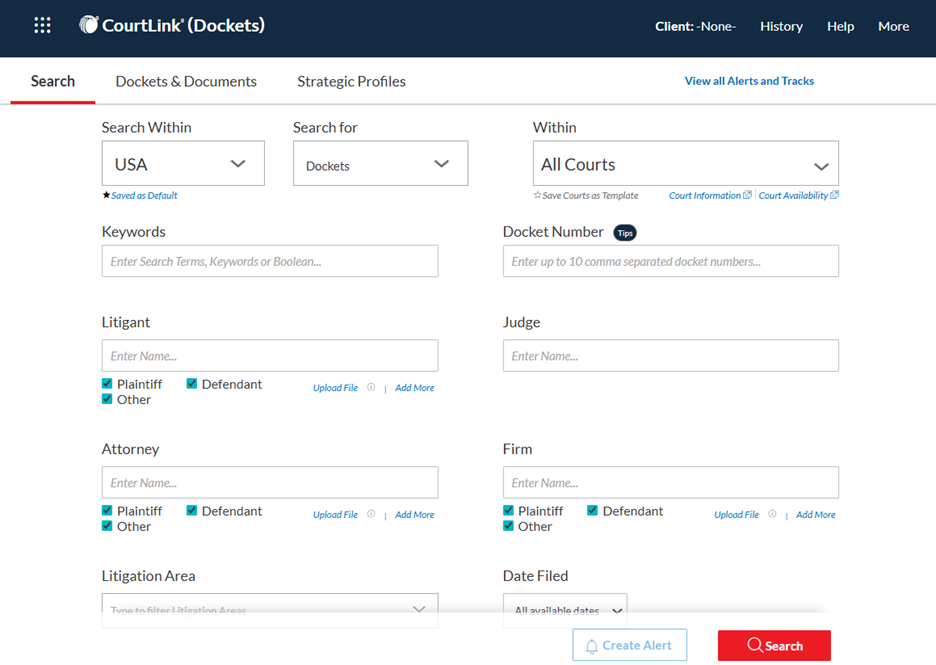The height and width of the screenshot is (665, 936).
Task: Click the Docket Number Tips badge
Action: (x=624, y=232)
